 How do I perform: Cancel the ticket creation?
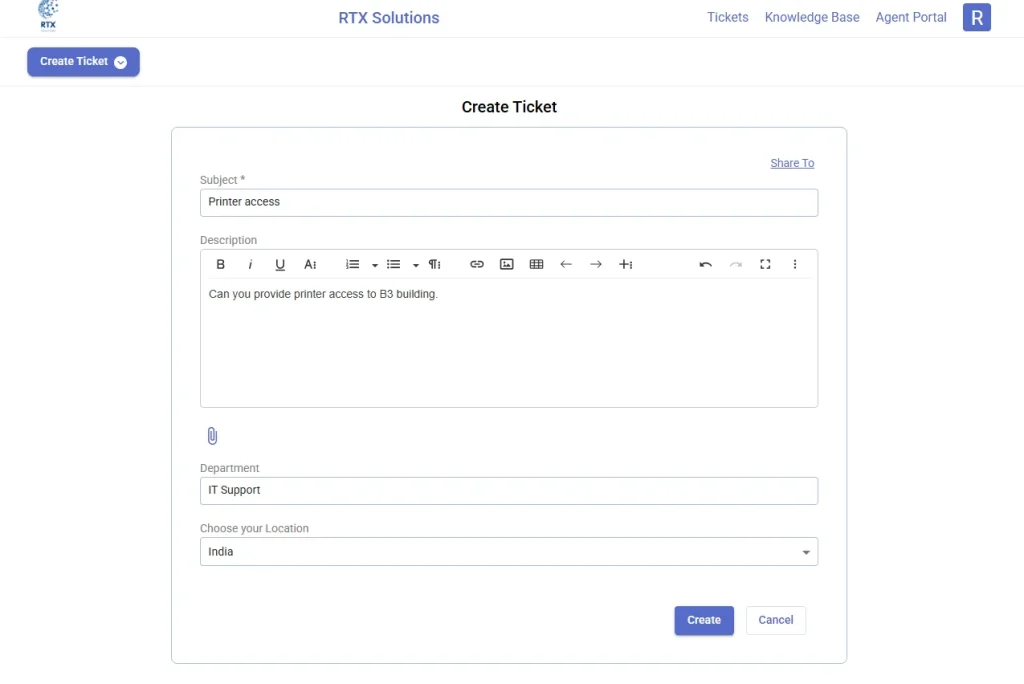pyautogui.click(x=776, y=621)
